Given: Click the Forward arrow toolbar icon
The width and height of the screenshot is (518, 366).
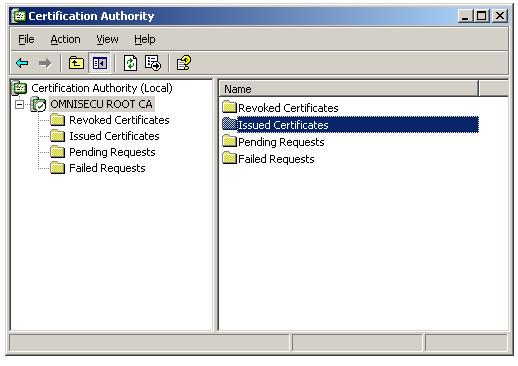Looking at the screenshot, I should click(45, 63).
